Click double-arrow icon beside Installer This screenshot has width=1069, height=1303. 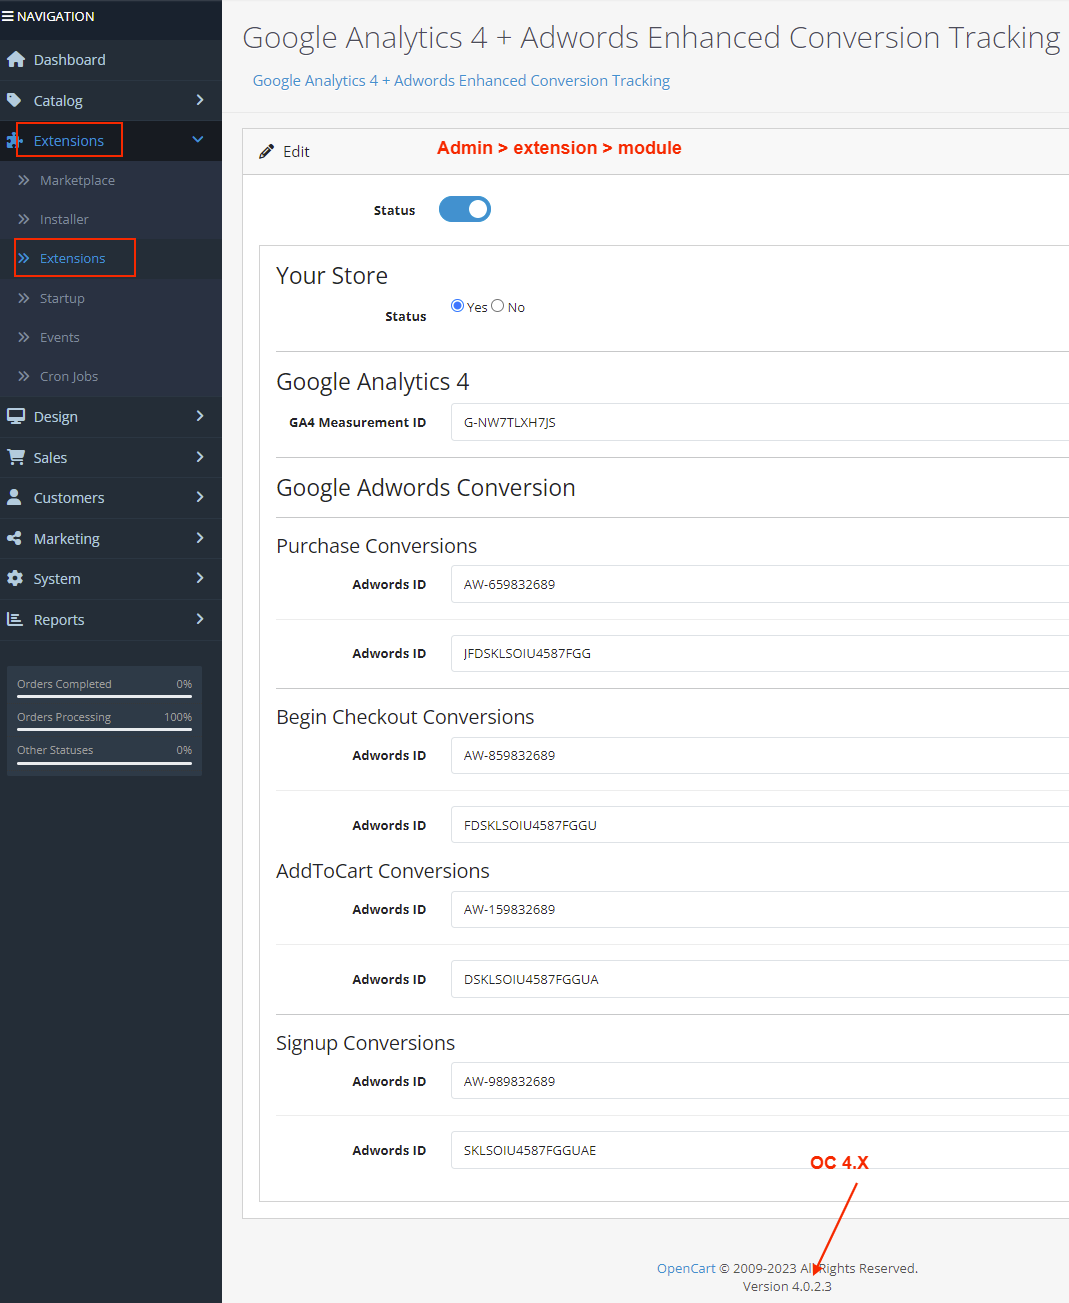tap(24, 219)
